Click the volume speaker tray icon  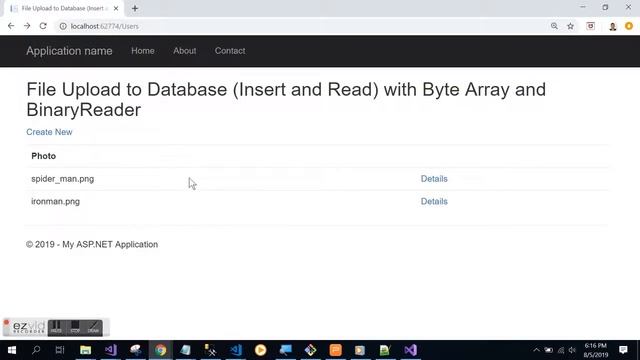pyautogui.click(x=572, y=350)
